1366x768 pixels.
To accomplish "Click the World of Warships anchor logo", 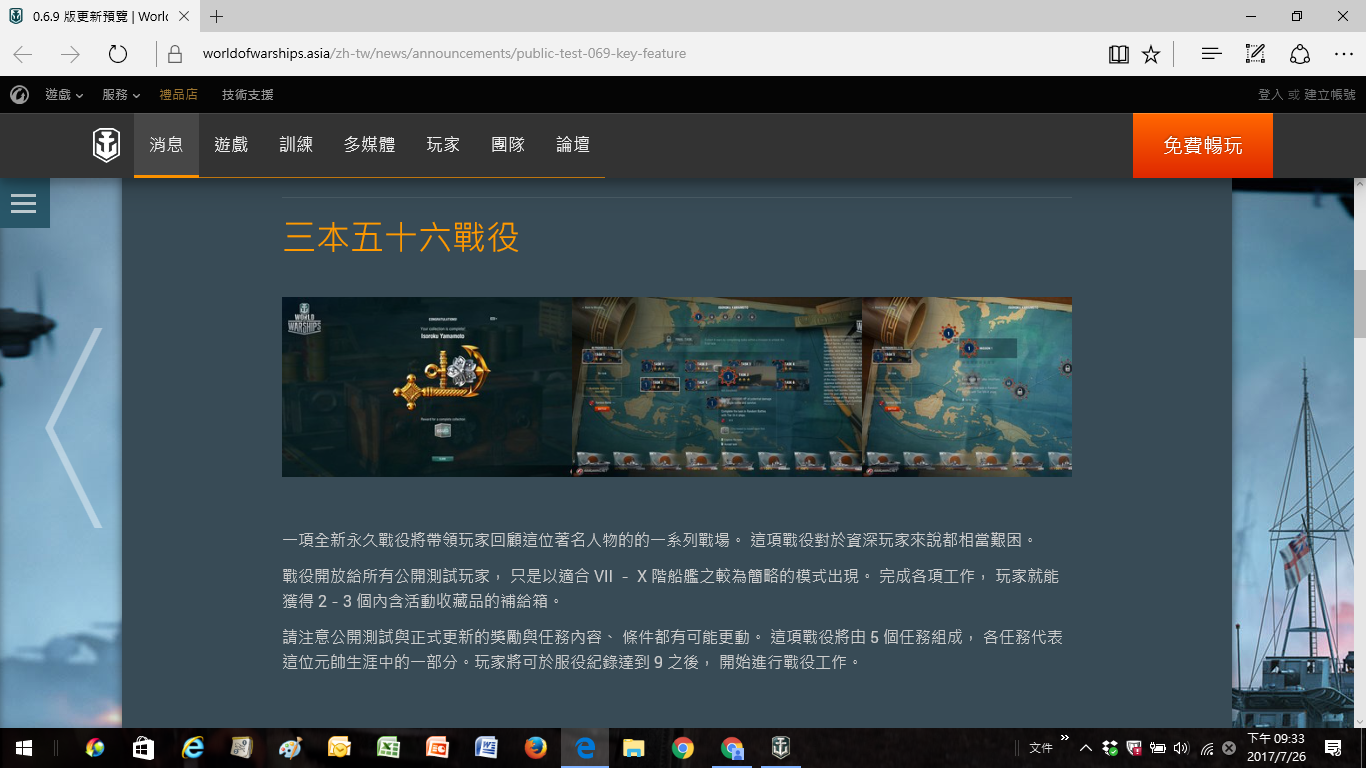I will (x=106, y=145).
